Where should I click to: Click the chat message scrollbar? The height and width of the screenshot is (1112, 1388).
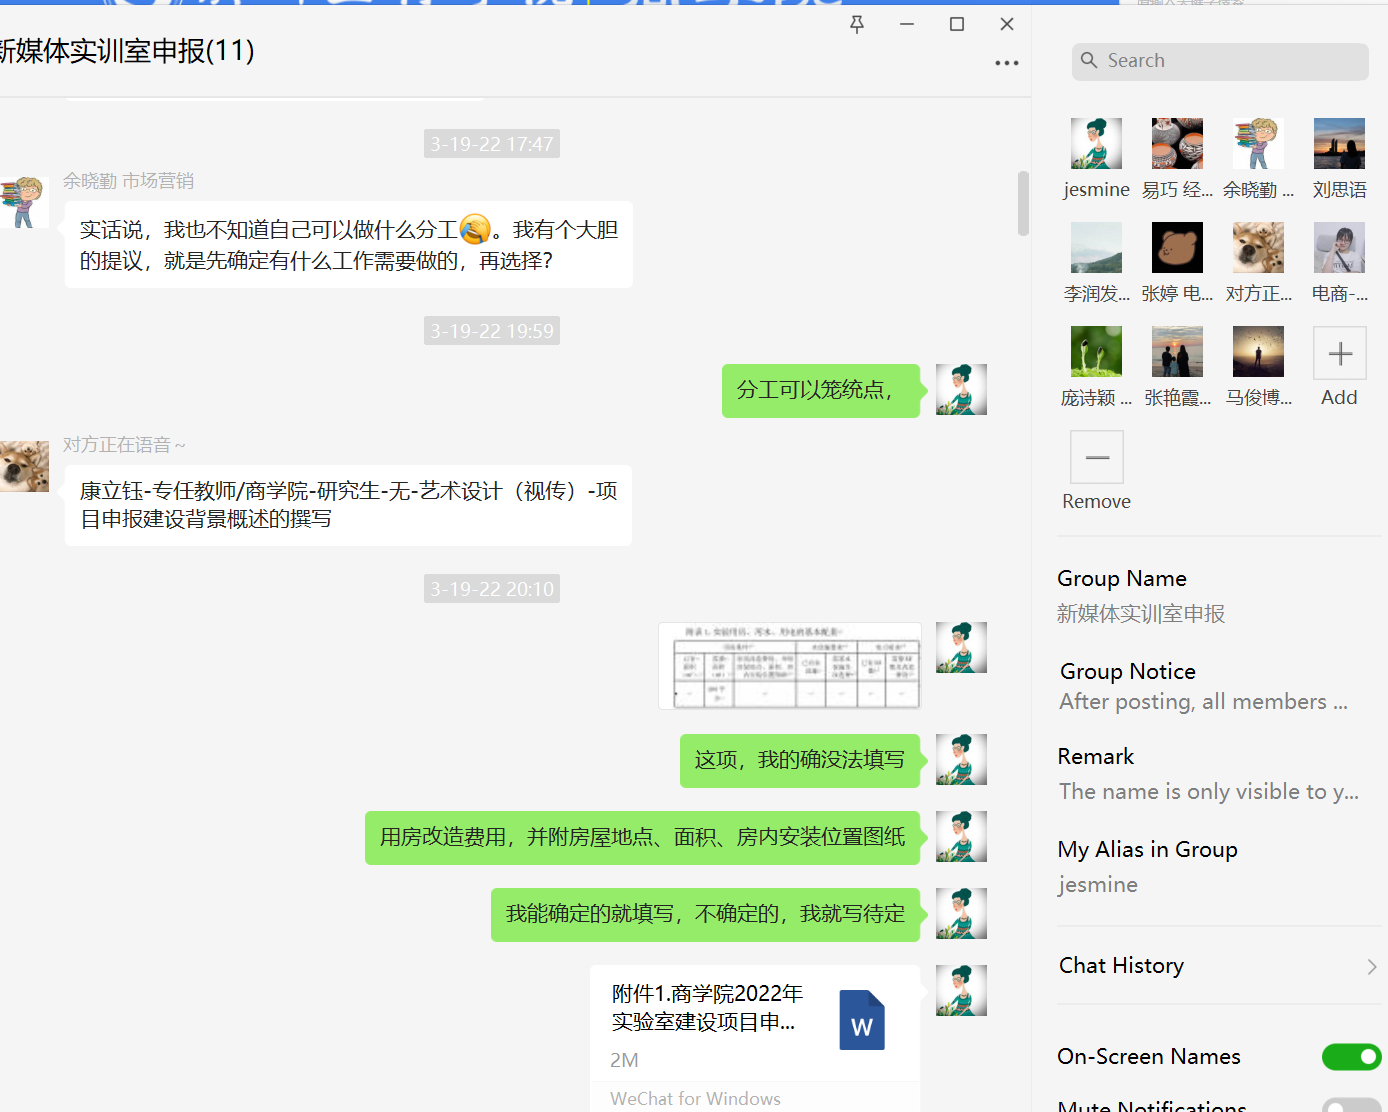1023,203
